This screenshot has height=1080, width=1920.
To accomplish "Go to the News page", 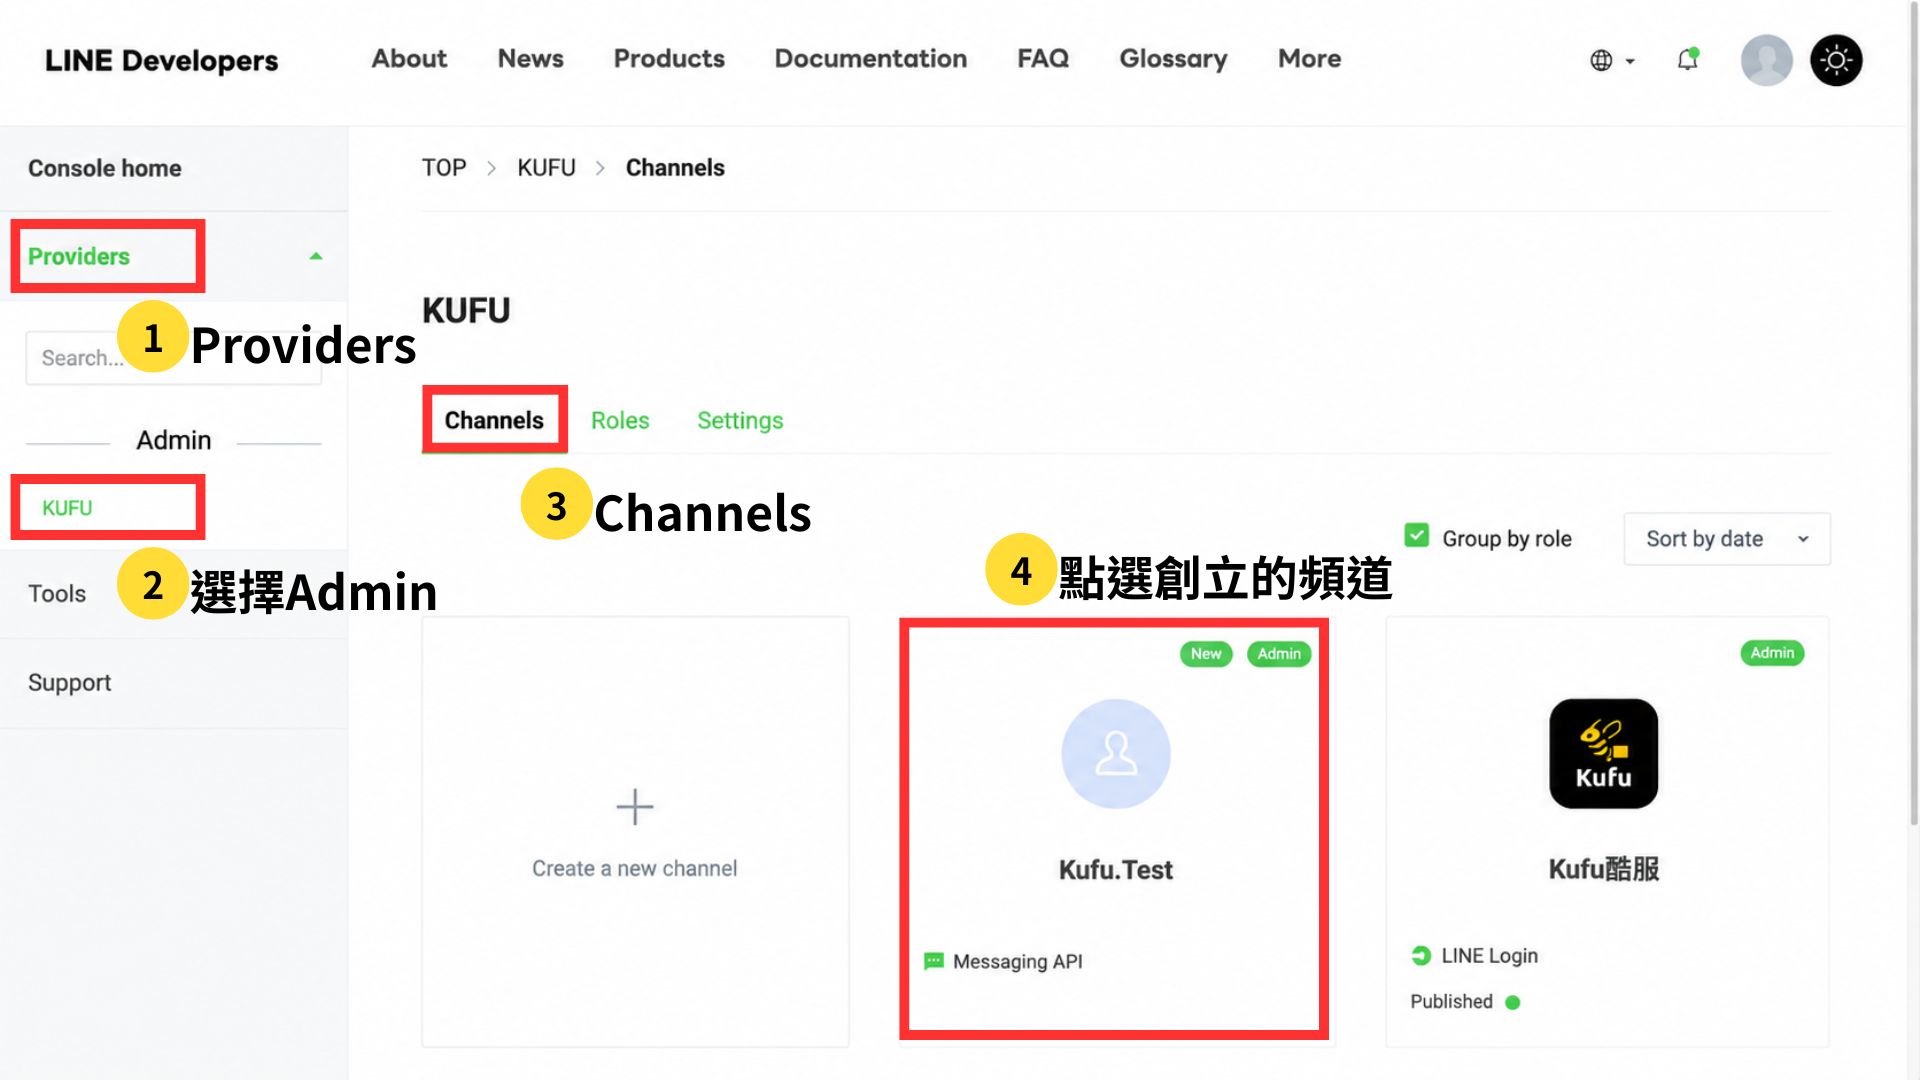I will point(531,59).
